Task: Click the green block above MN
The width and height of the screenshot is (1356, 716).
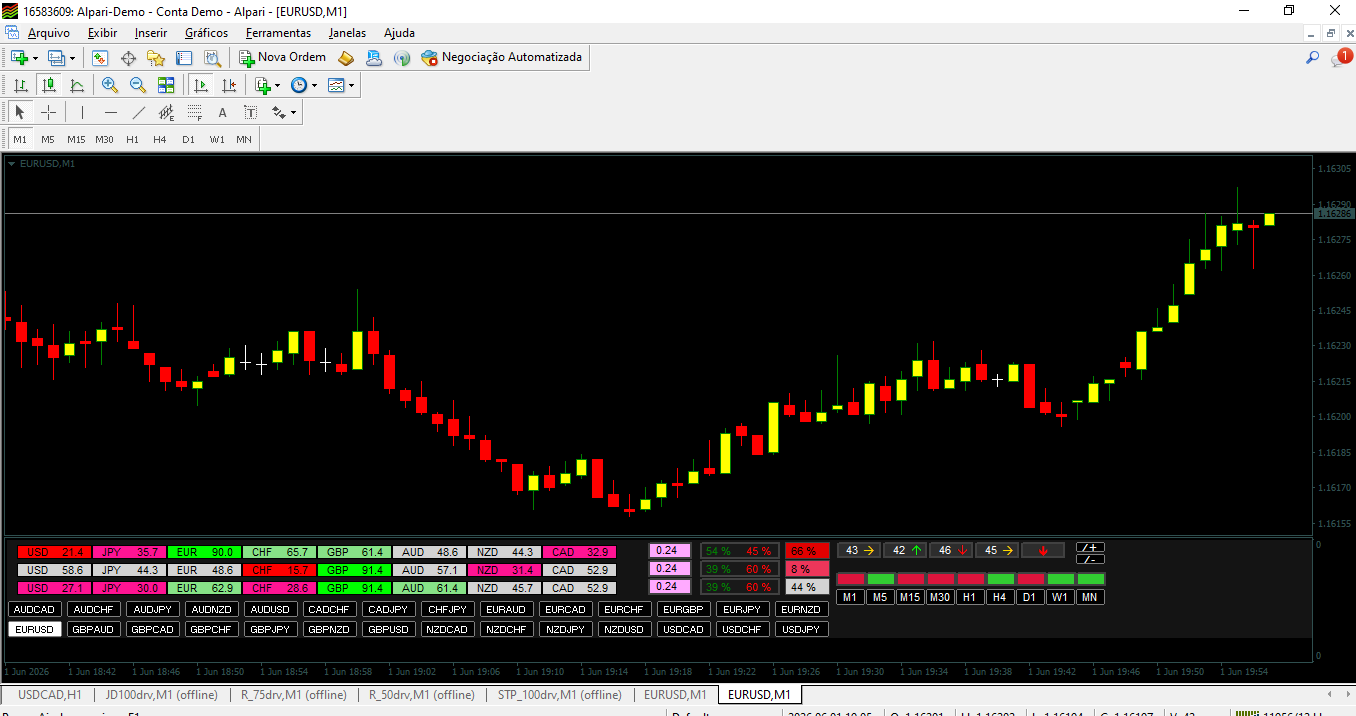Action: (x=1091, y=579)
